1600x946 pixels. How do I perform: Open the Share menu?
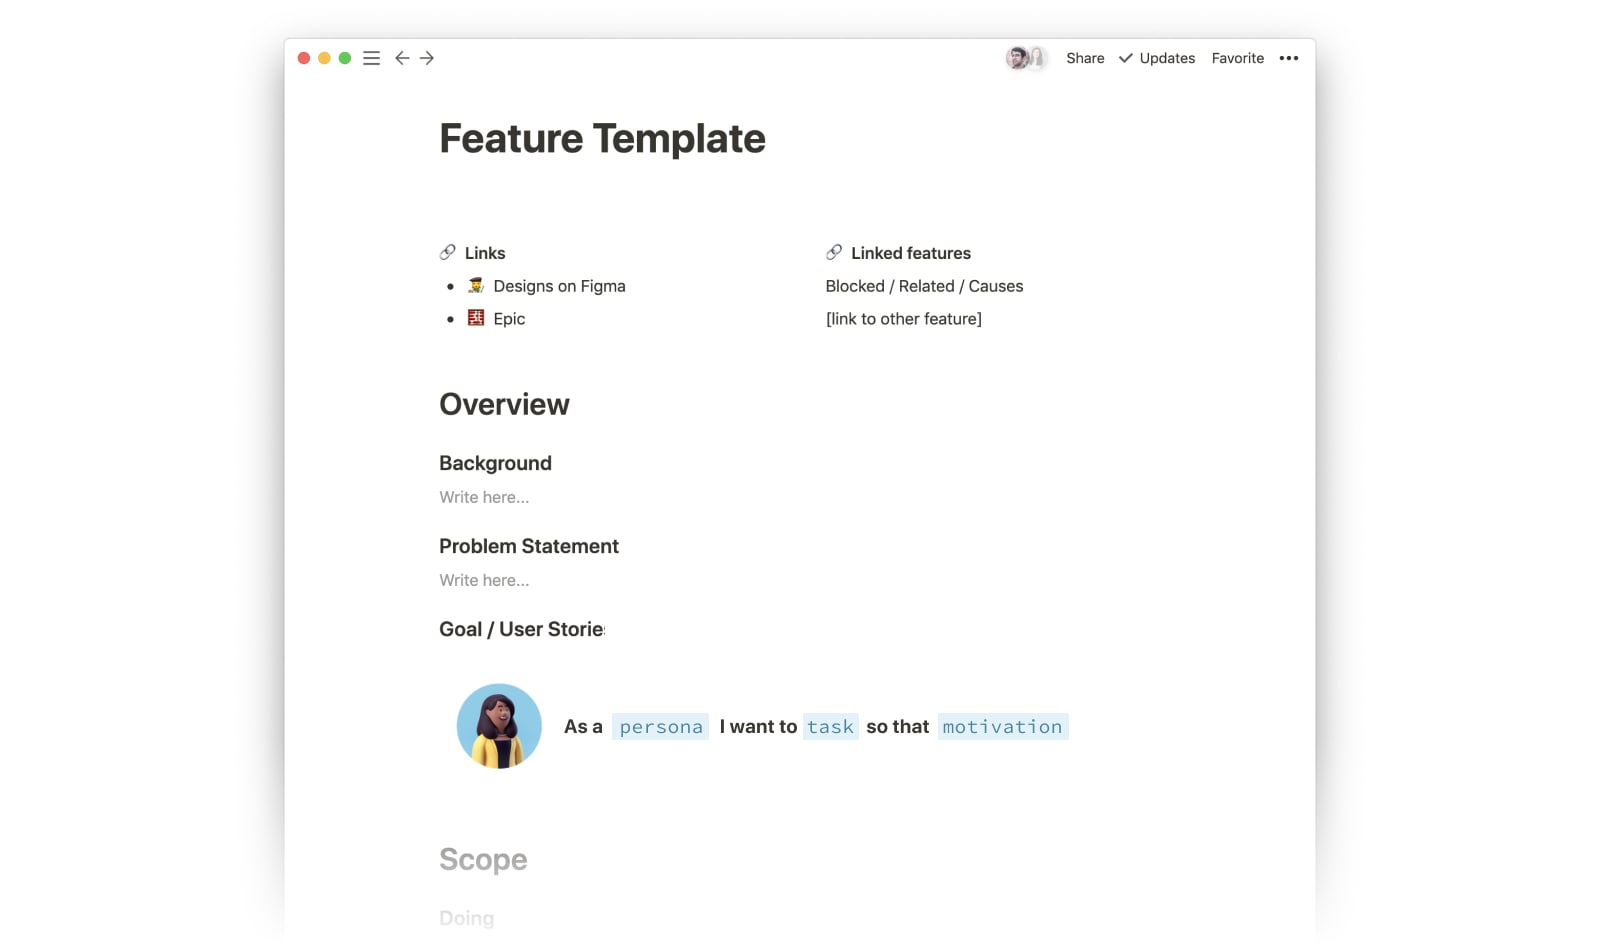coord(1085,58)
